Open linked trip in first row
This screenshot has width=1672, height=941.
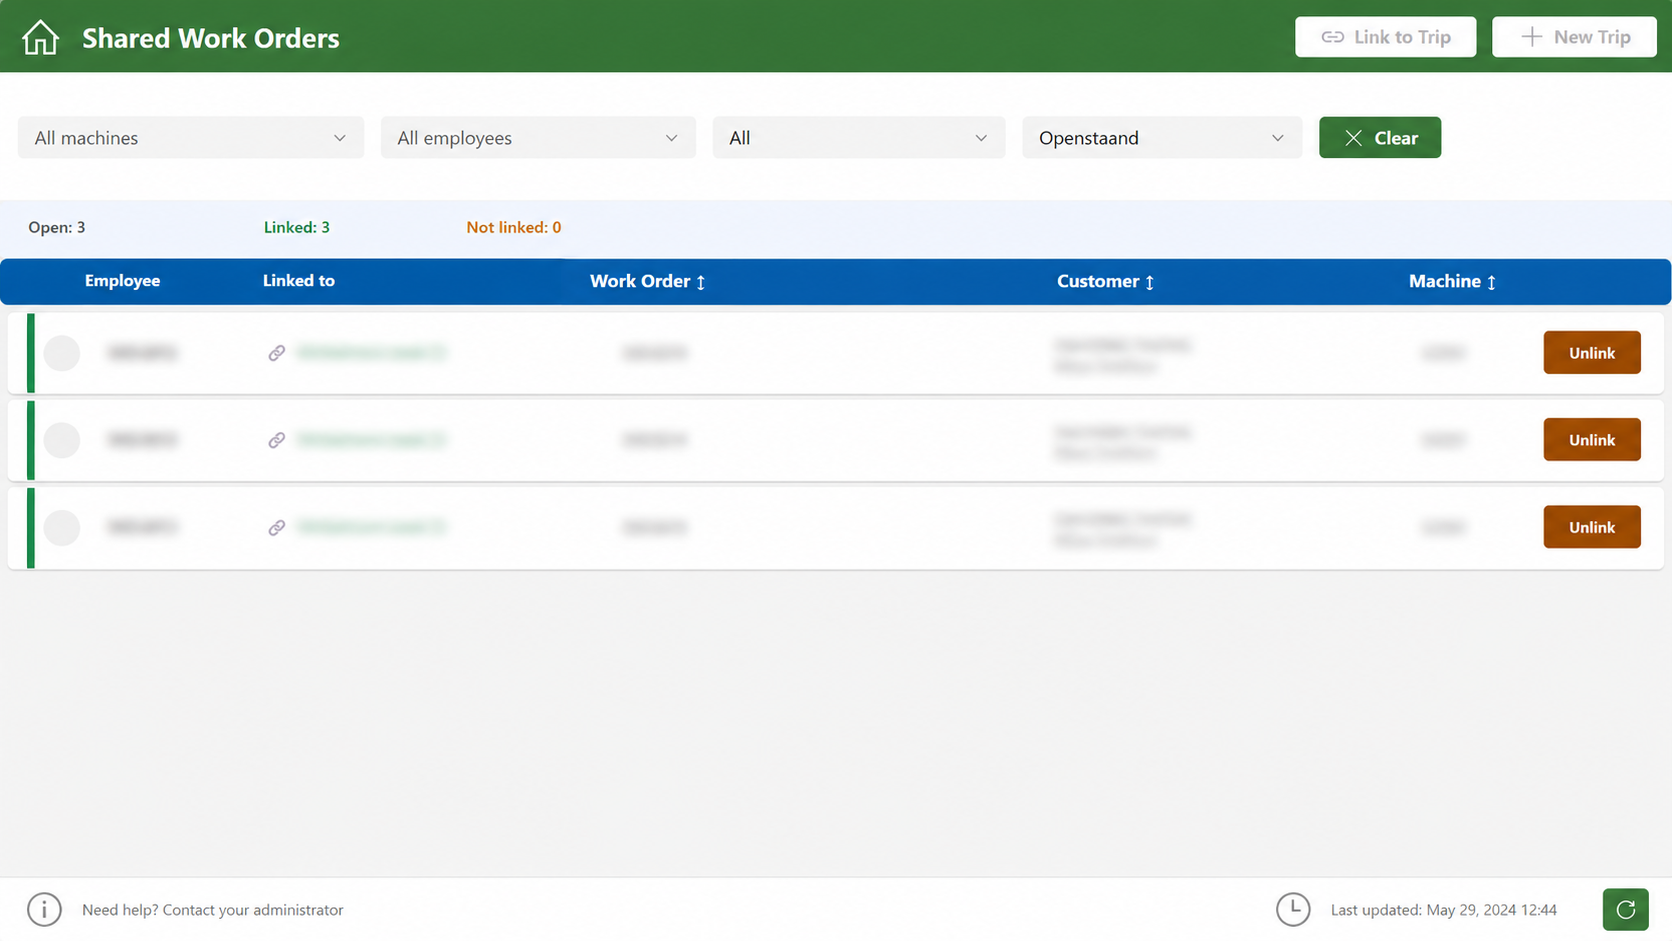(x=371, y=353)
